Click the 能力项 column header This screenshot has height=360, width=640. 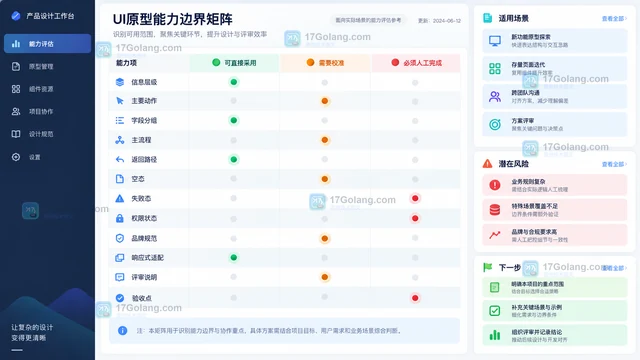[x=127, y=63]
